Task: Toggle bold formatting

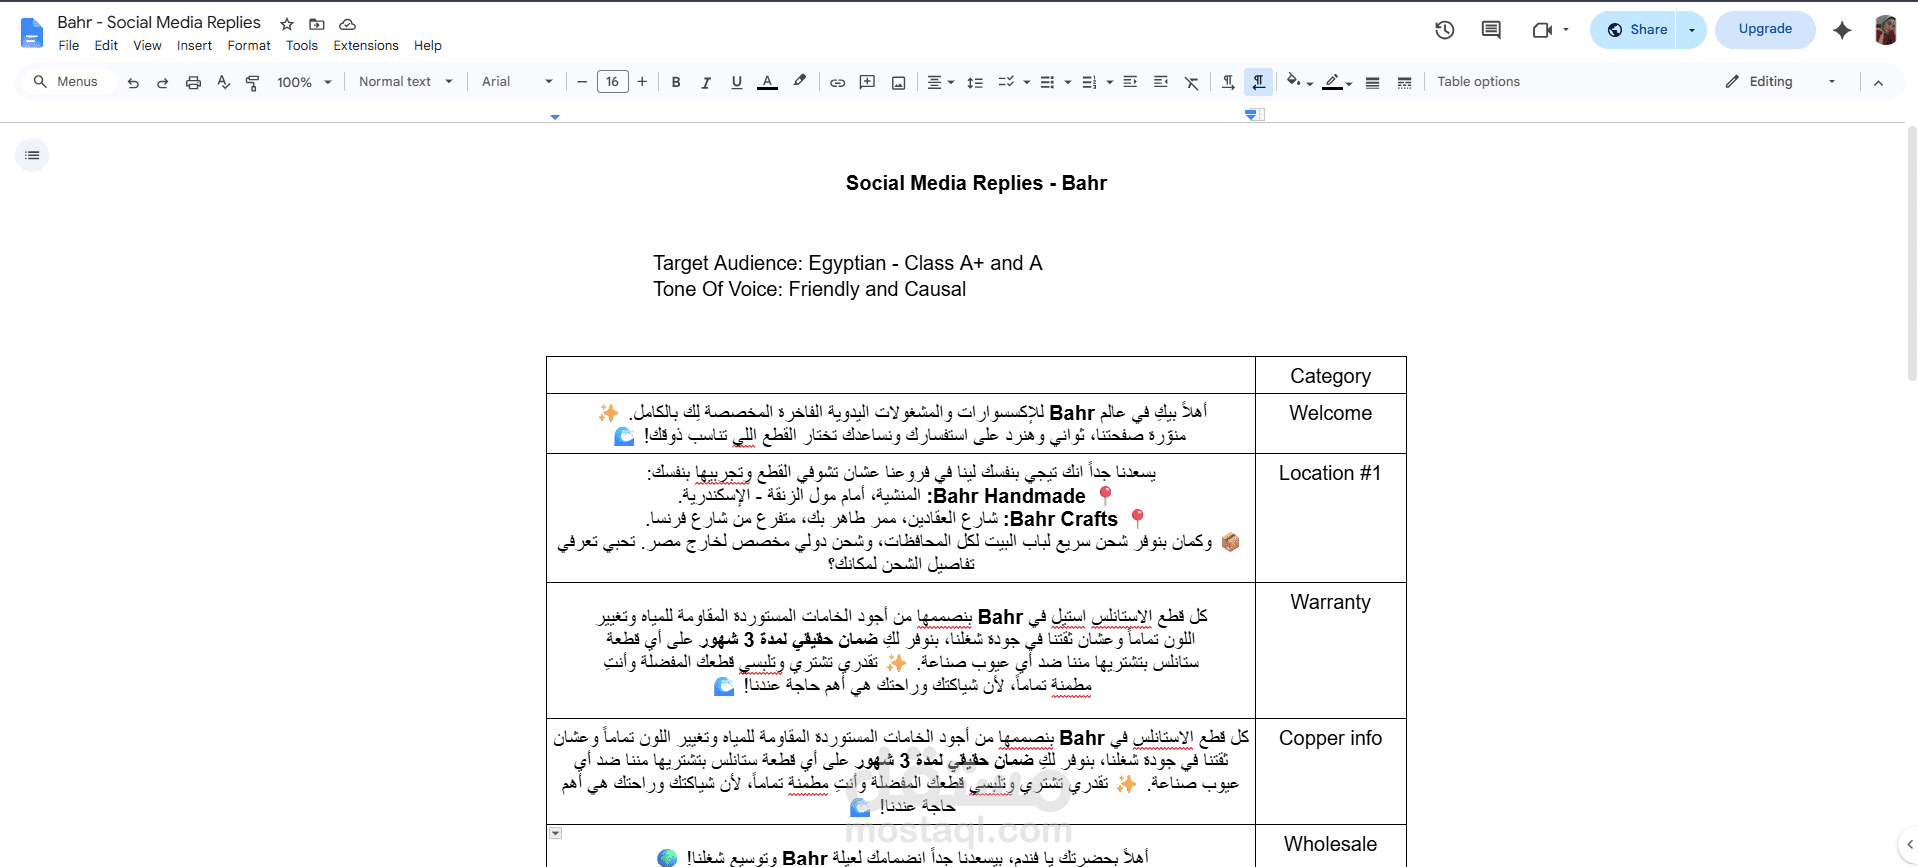Action: tap(676, 82)
